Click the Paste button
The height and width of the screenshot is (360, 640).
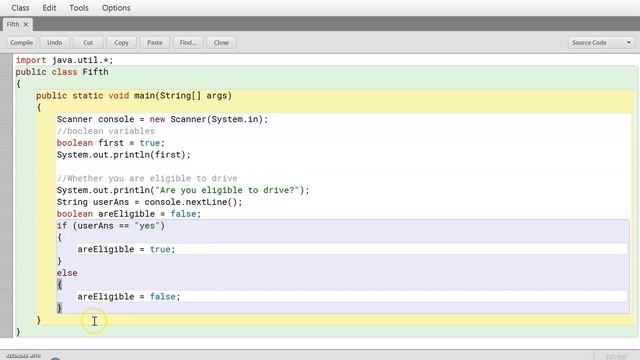(155, 42)
